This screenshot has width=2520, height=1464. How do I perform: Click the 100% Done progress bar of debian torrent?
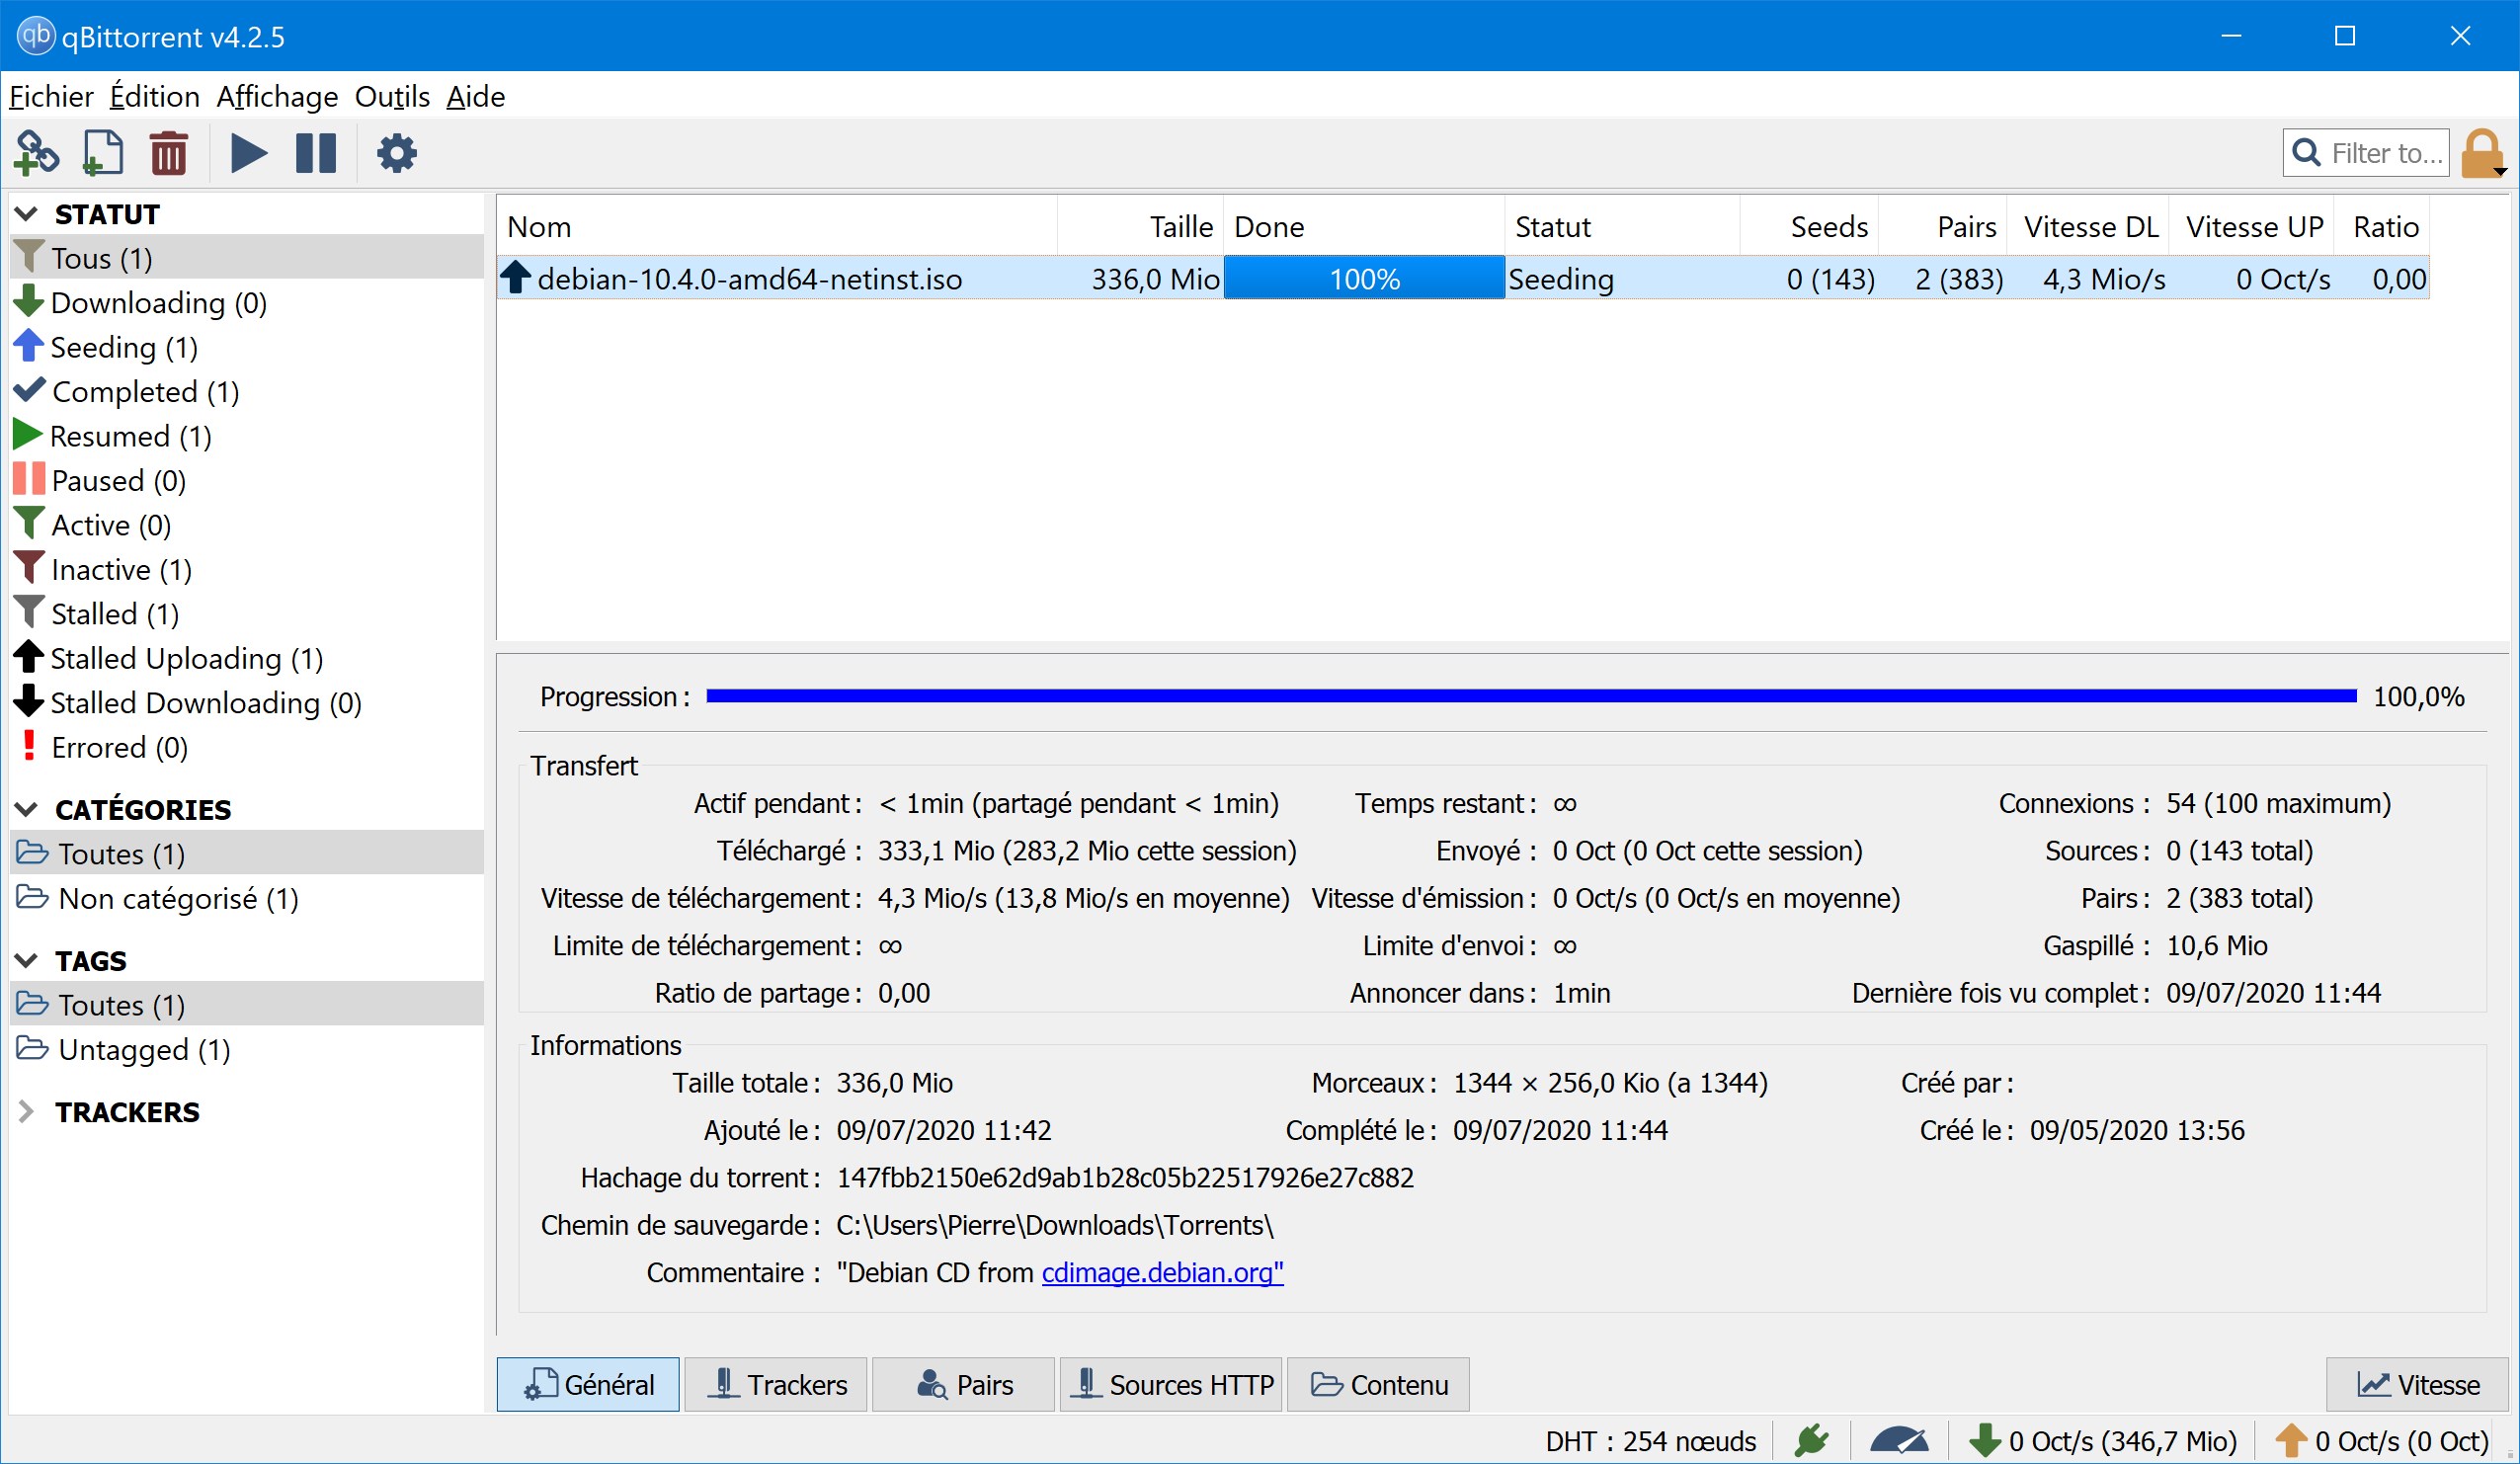pyautogui.click(x=1364, y=278)
